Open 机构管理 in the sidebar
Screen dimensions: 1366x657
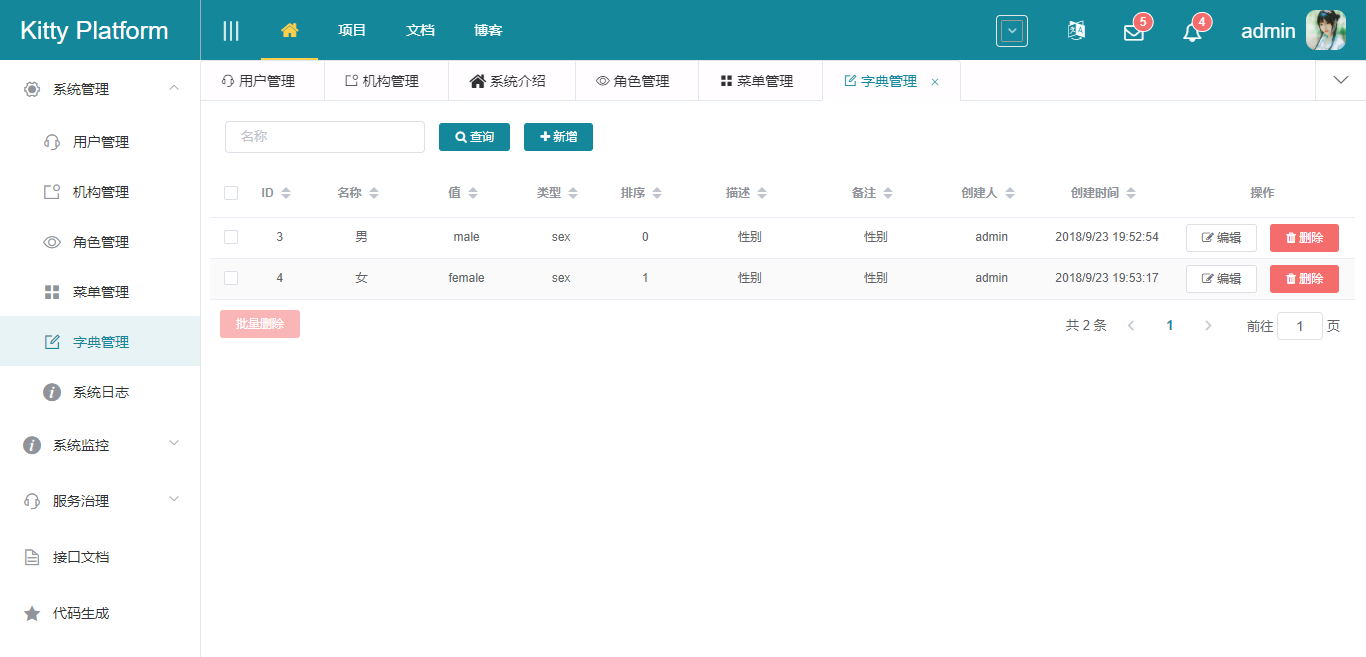[x=100, y=192]
